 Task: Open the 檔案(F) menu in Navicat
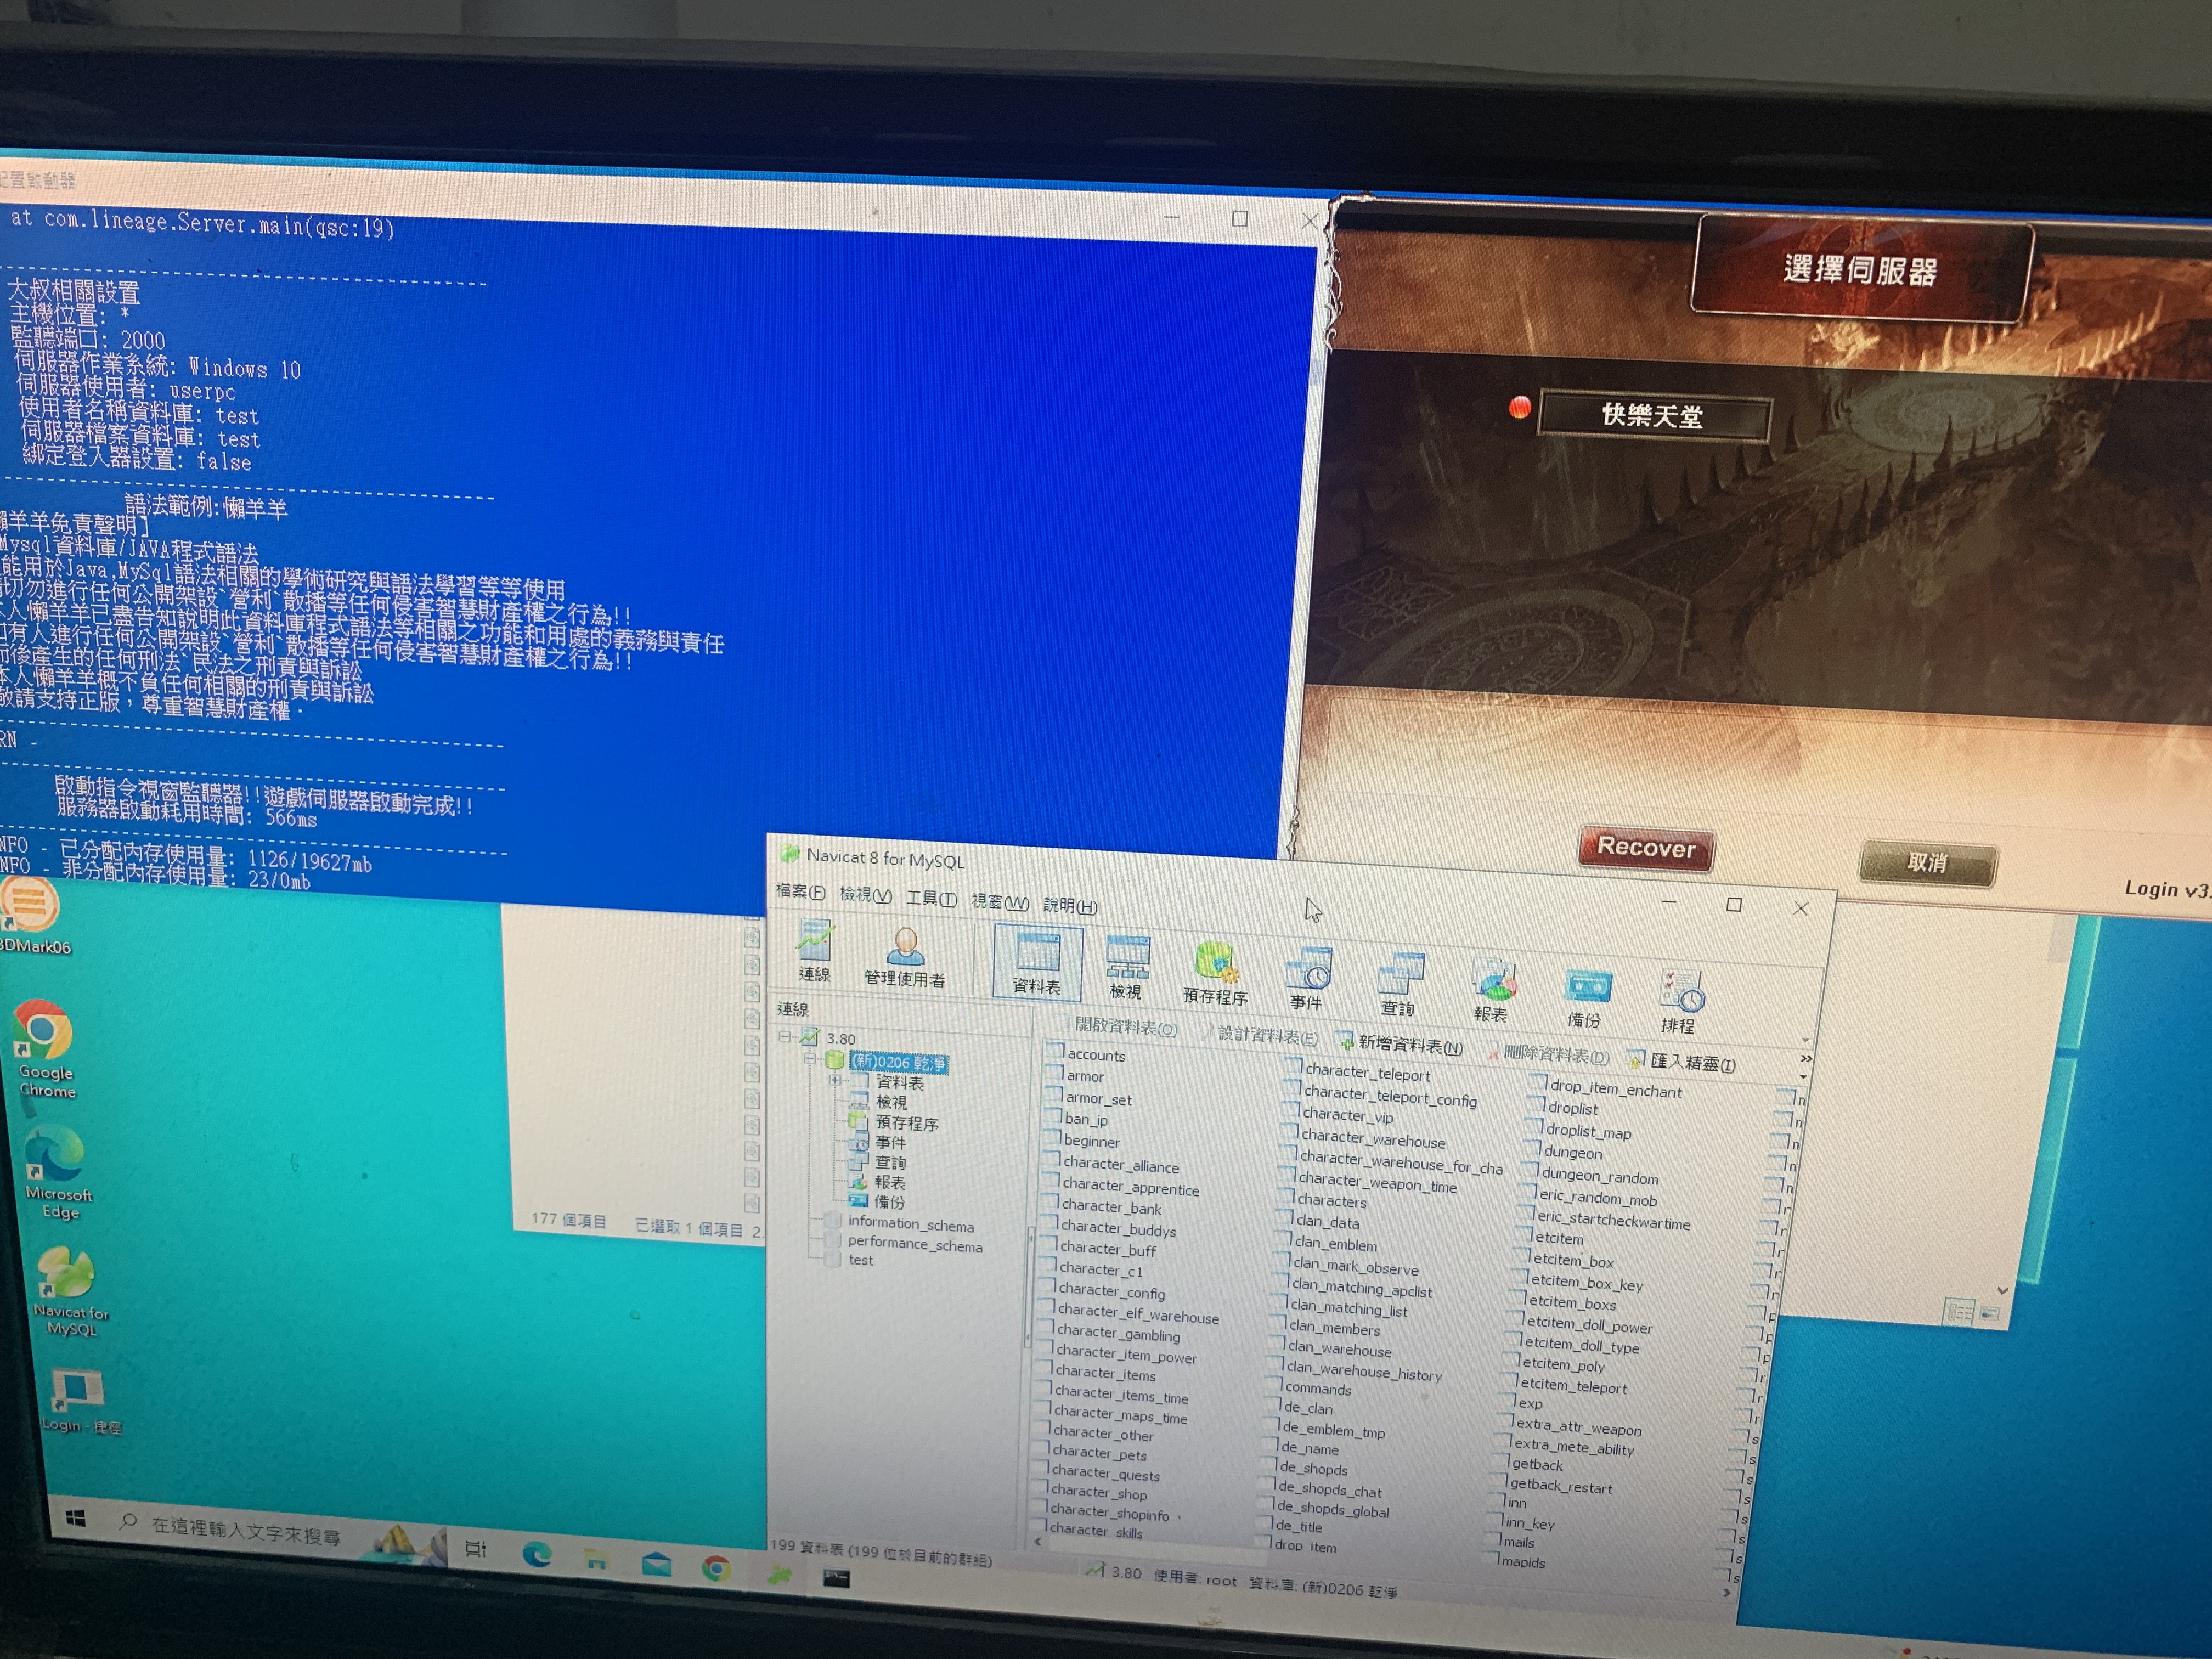click(801, 891)
